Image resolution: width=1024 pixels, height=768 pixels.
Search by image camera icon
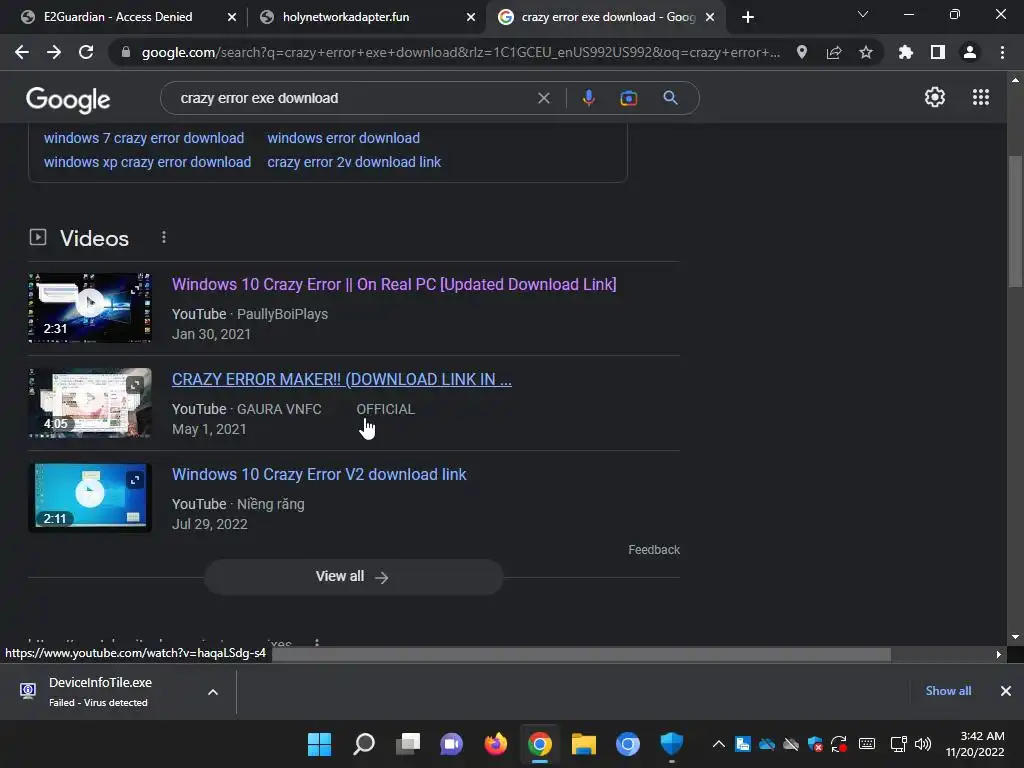point(628,98)
